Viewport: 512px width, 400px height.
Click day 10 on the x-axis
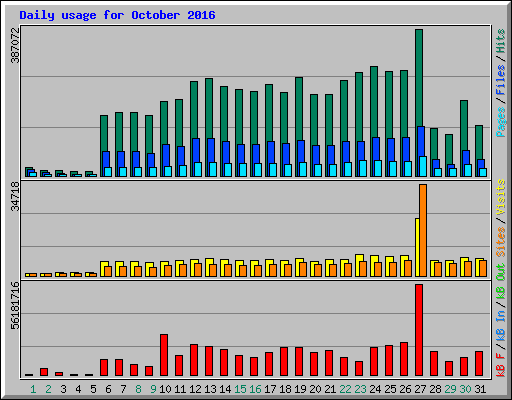pos(165,389)
